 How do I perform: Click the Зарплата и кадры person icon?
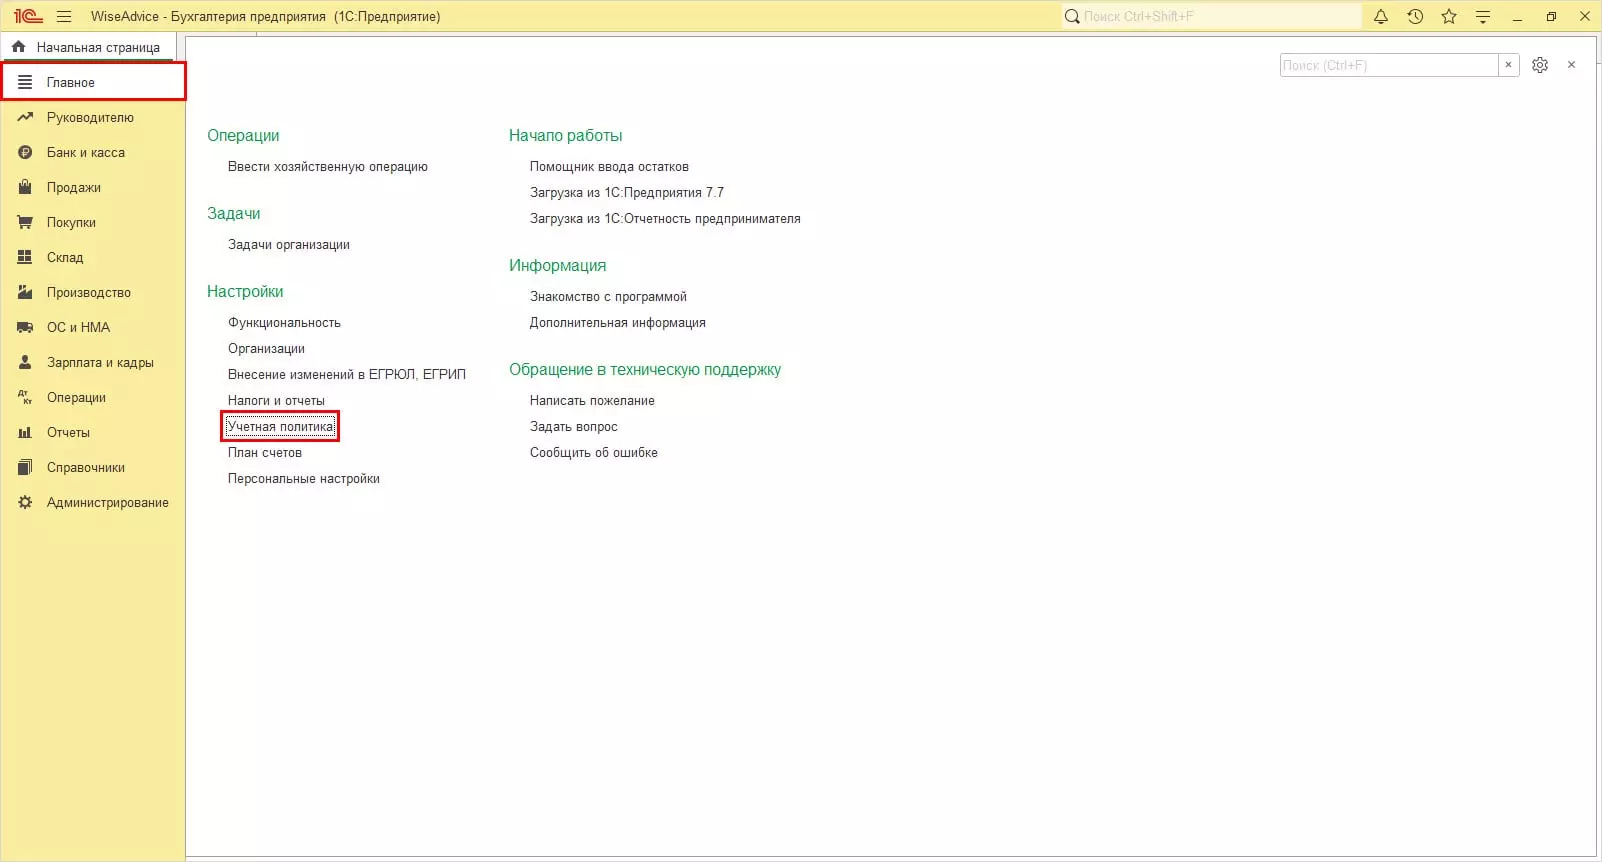(x=25, y=362)
